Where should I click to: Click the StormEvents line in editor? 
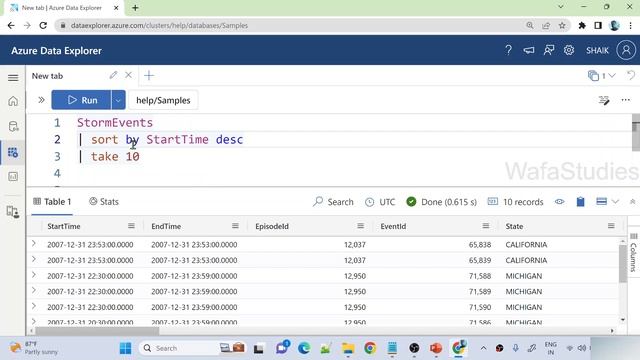click(x=115, y=122)
